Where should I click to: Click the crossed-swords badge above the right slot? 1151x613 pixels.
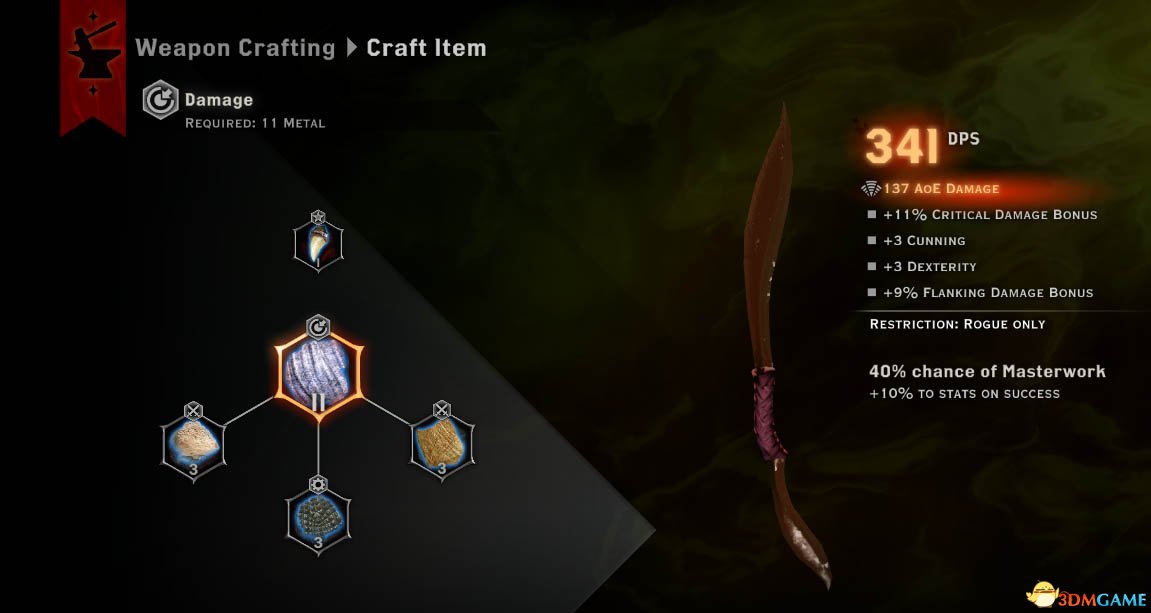(x=441, y=410)
